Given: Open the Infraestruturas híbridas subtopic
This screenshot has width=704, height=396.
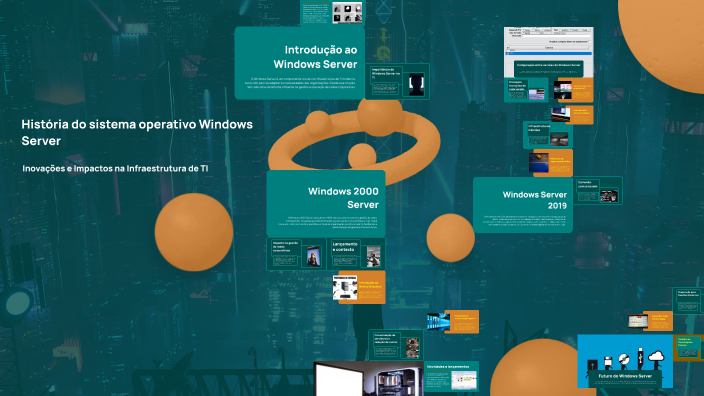Looking at the screenshot, I should coord(548,135).
